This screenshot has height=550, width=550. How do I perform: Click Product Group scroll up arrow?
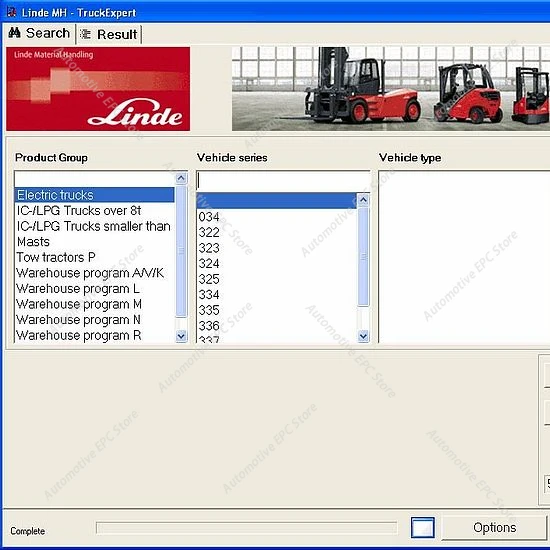click(181, 178)
